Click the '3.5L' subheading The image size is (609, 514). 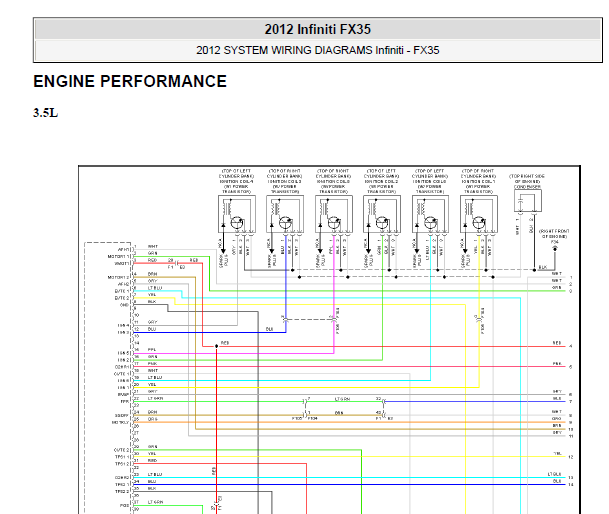coord(45,113)
